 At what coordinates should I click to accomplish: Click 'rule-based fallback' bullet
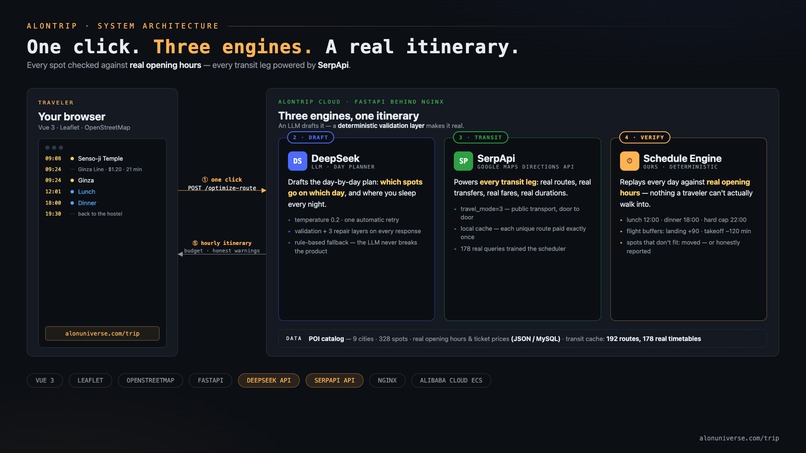click(x=356, y=247)
